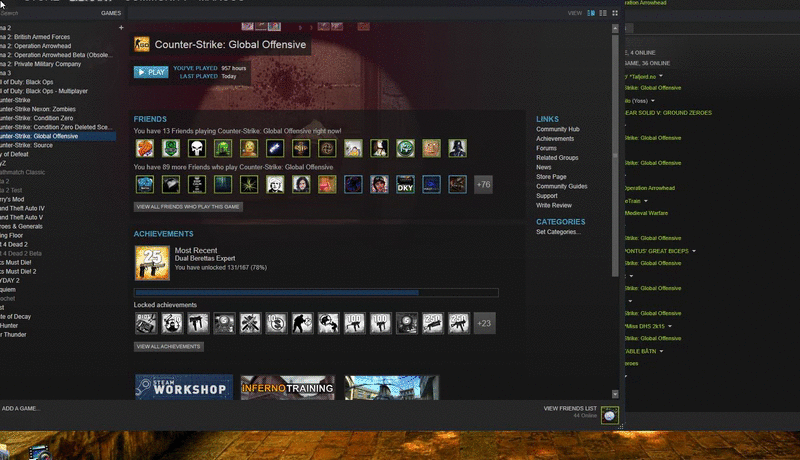The image size is (800, 460).
Task: Switch library to detail view
Action: pyautogui.click(x=591, y=13)
